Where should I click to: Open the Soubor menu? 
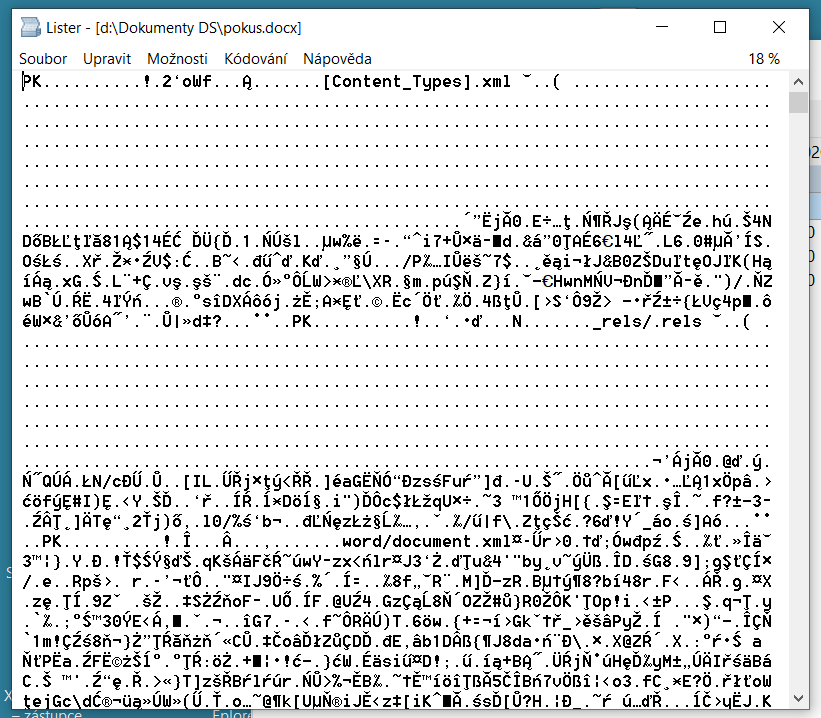43,59
